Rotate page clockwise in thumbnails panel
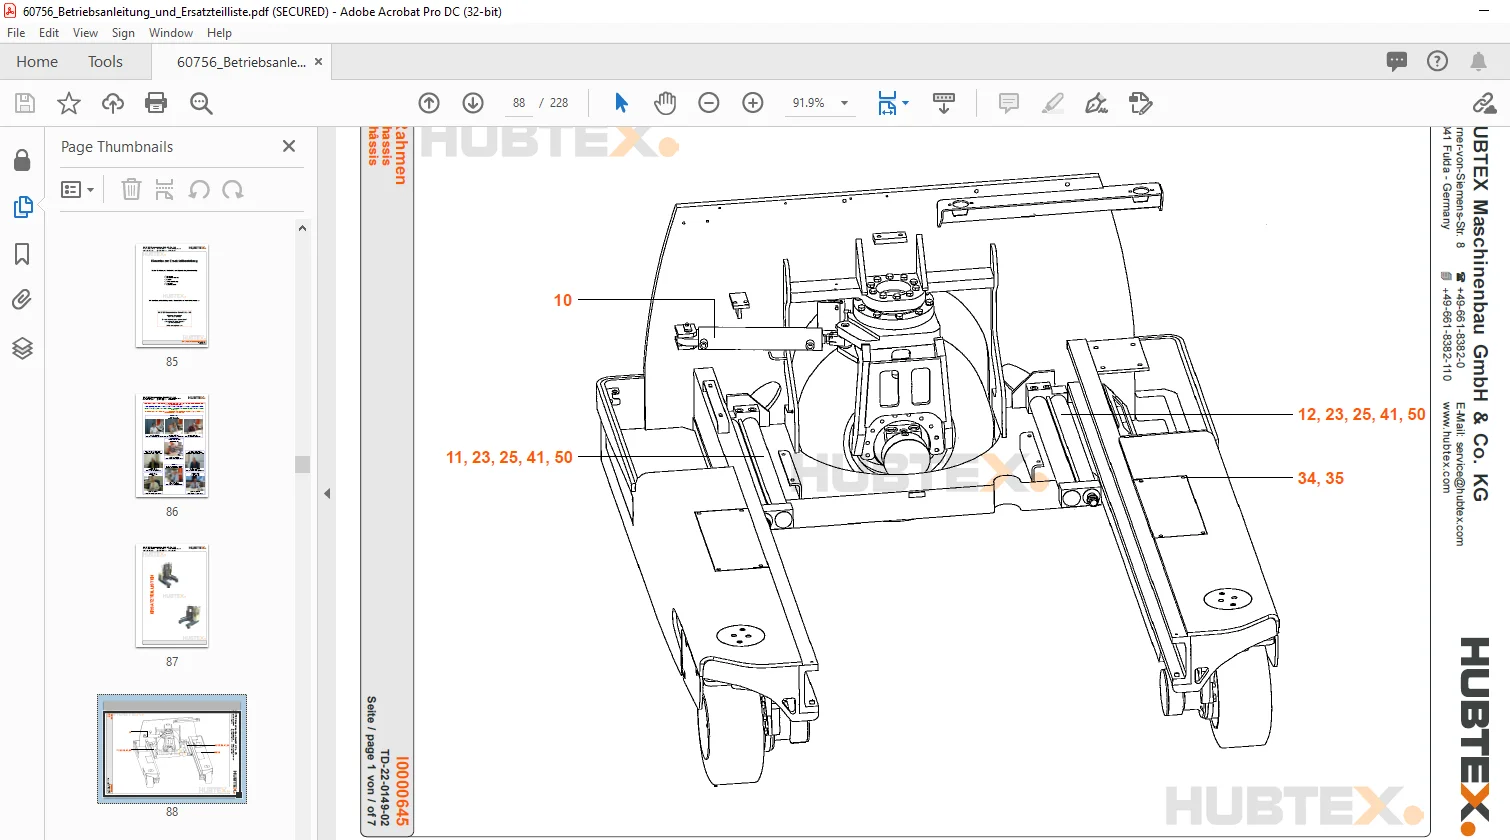This screenshot has width=1510, height=840. tap(233, 189)
